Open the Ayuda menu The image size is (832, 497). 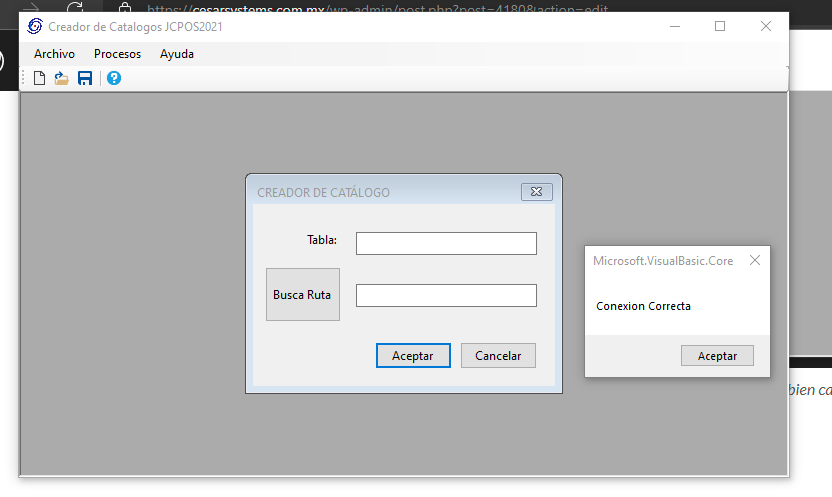[x=177, y=54]
